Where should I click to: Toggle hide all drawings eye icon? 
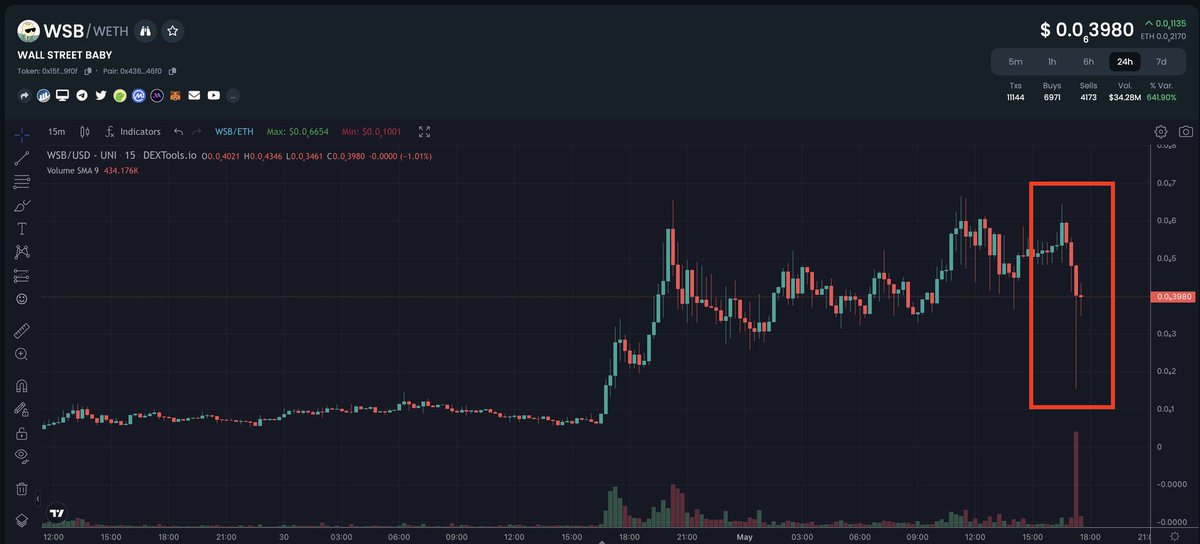[21, 456]
